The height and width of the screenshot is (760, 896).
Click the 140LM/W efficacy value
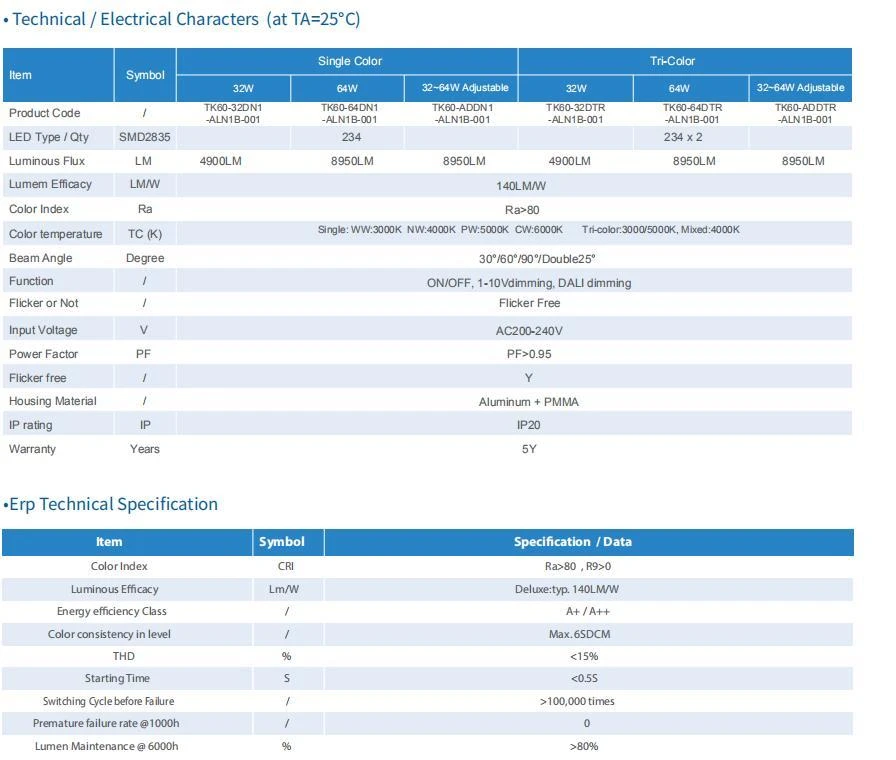(x=521, y=186)
